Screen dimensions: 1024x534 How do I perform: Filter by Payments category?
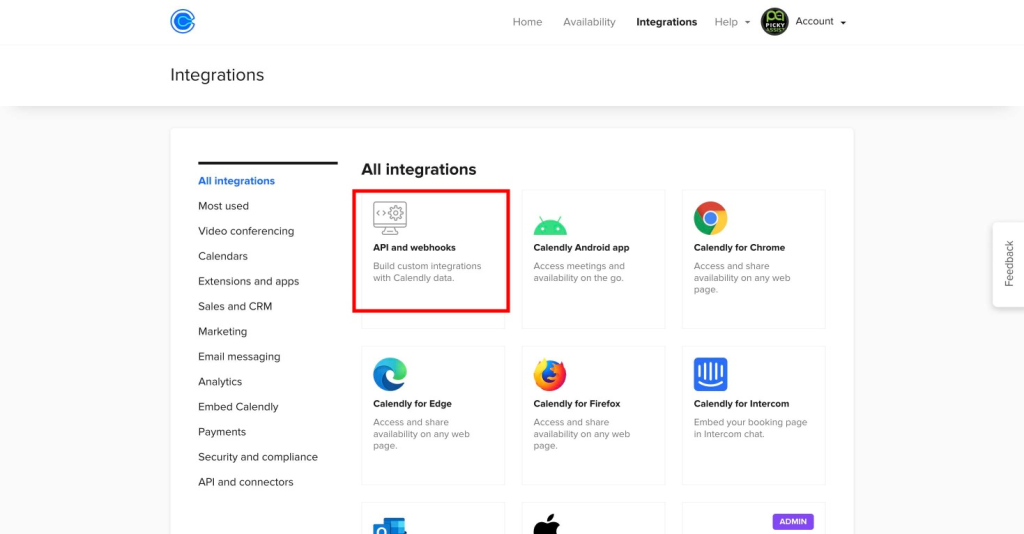point(222,432)
